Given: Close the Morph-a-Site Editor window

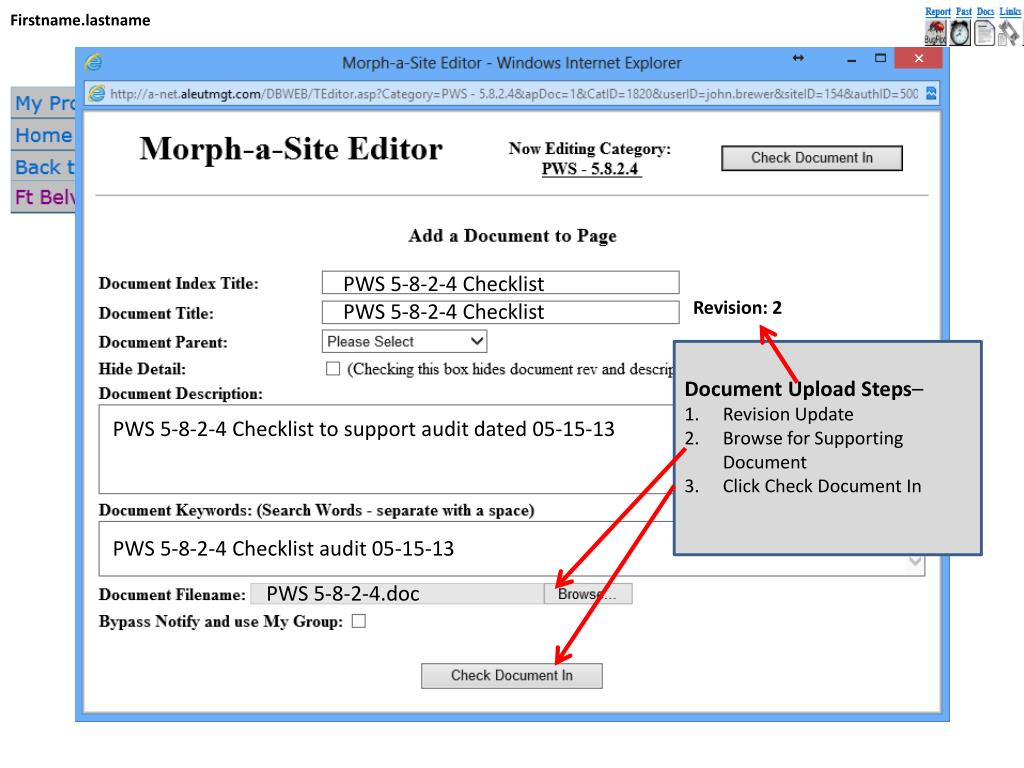Looking at the screenshot, I should [x=919, y=58].
